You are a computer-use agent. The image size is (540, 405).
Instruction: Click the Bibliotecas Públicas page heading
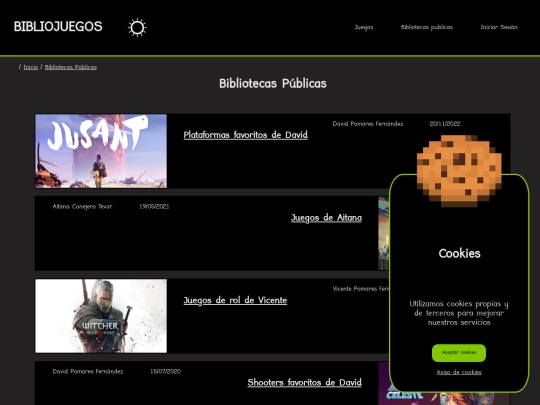click(273, 83)
